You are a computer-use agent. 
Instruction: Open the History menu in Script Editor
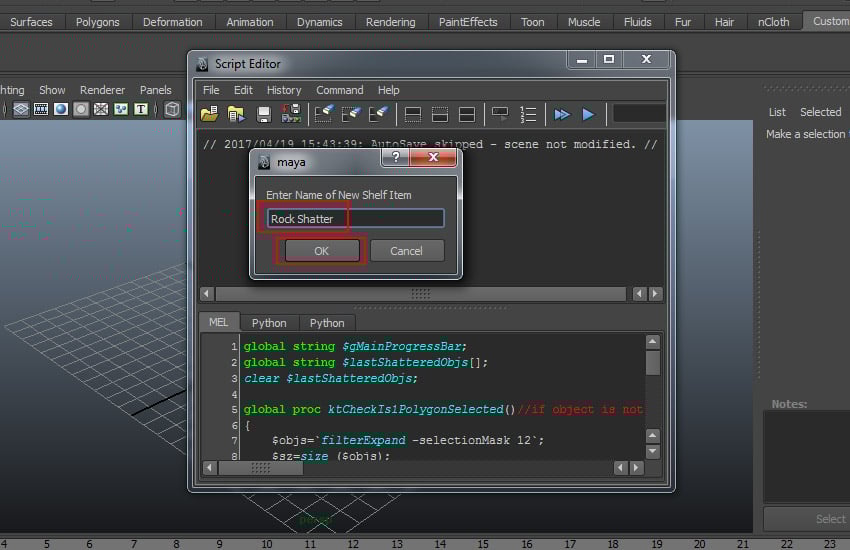(284, 90)
